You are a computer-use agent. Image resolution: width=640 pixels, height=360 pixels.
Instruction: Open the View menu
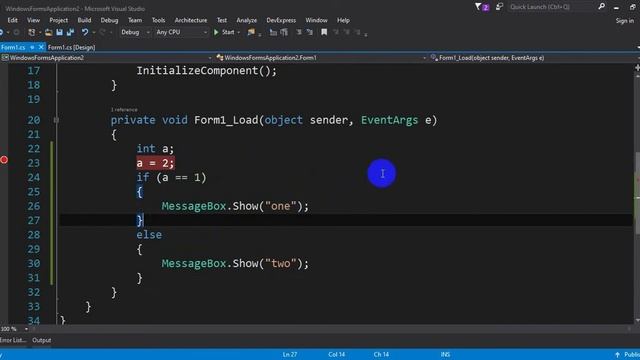pos(33,20)
